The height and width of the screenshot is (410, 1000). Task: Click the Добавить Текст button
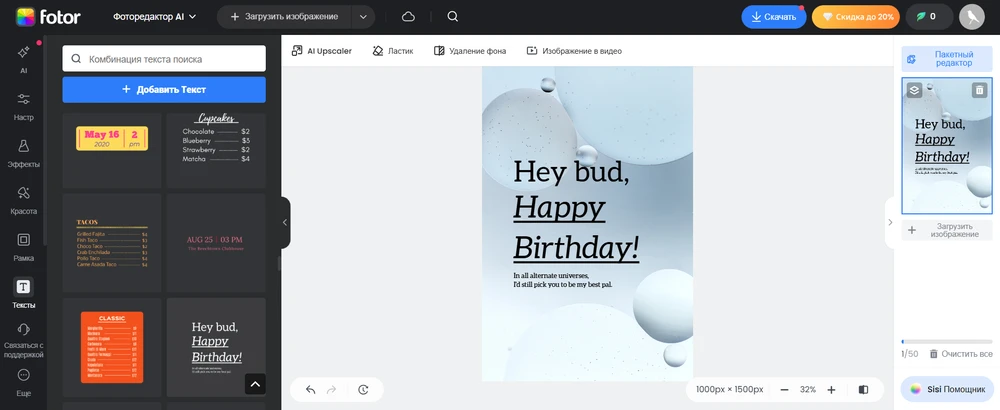[164, 89]
